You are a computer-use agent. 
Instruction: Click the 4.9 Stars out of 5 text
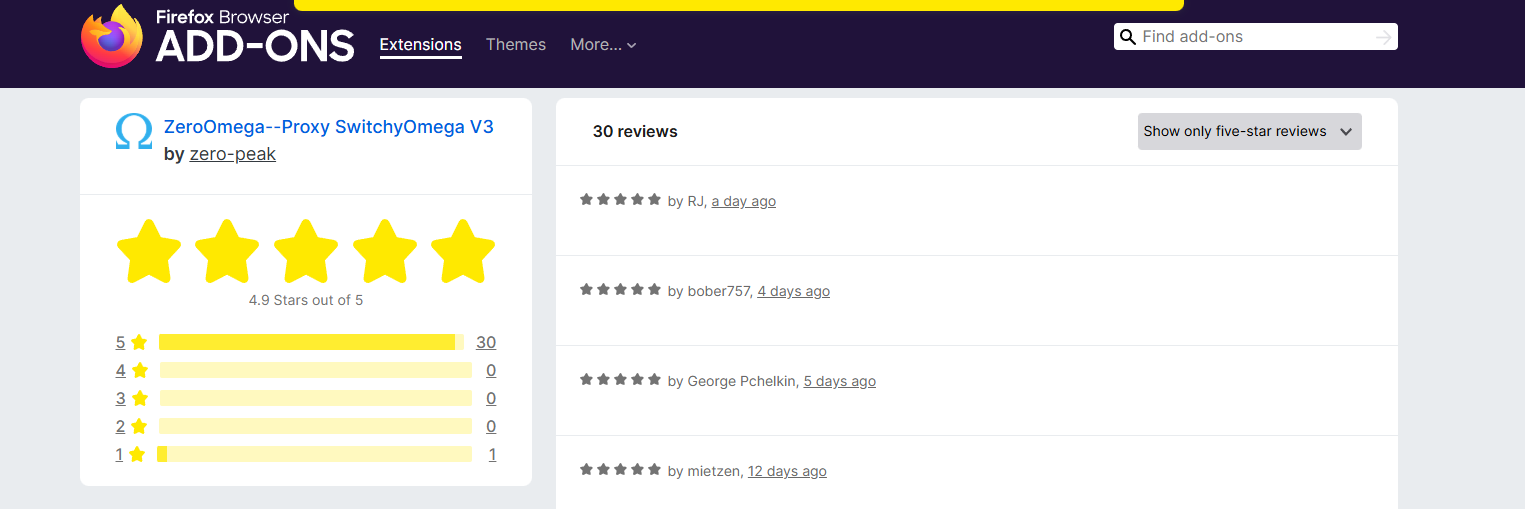coord(306,300)
